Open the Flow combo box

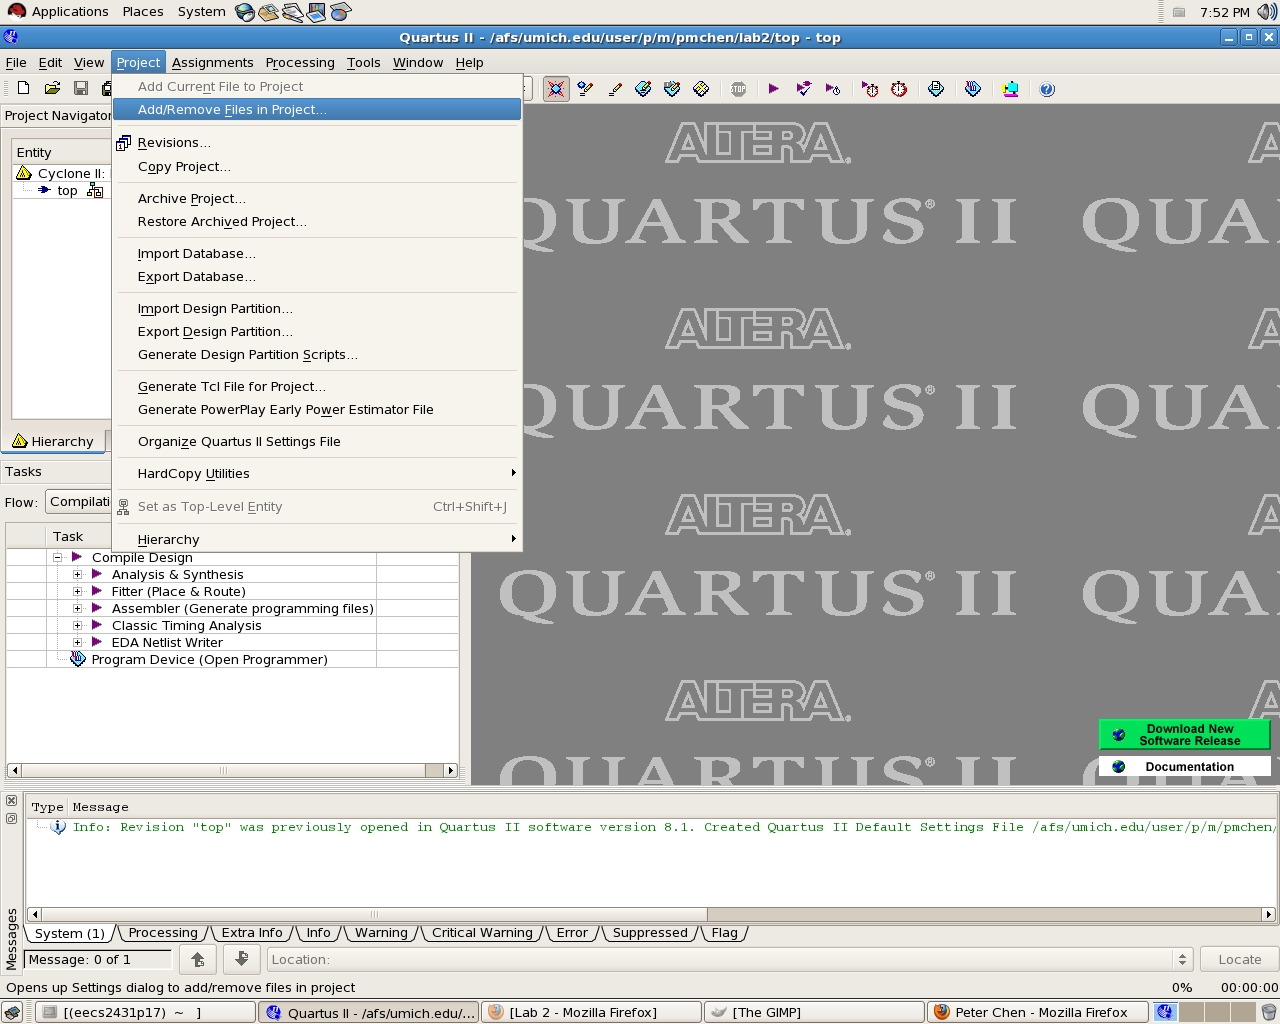coord(79,502)
